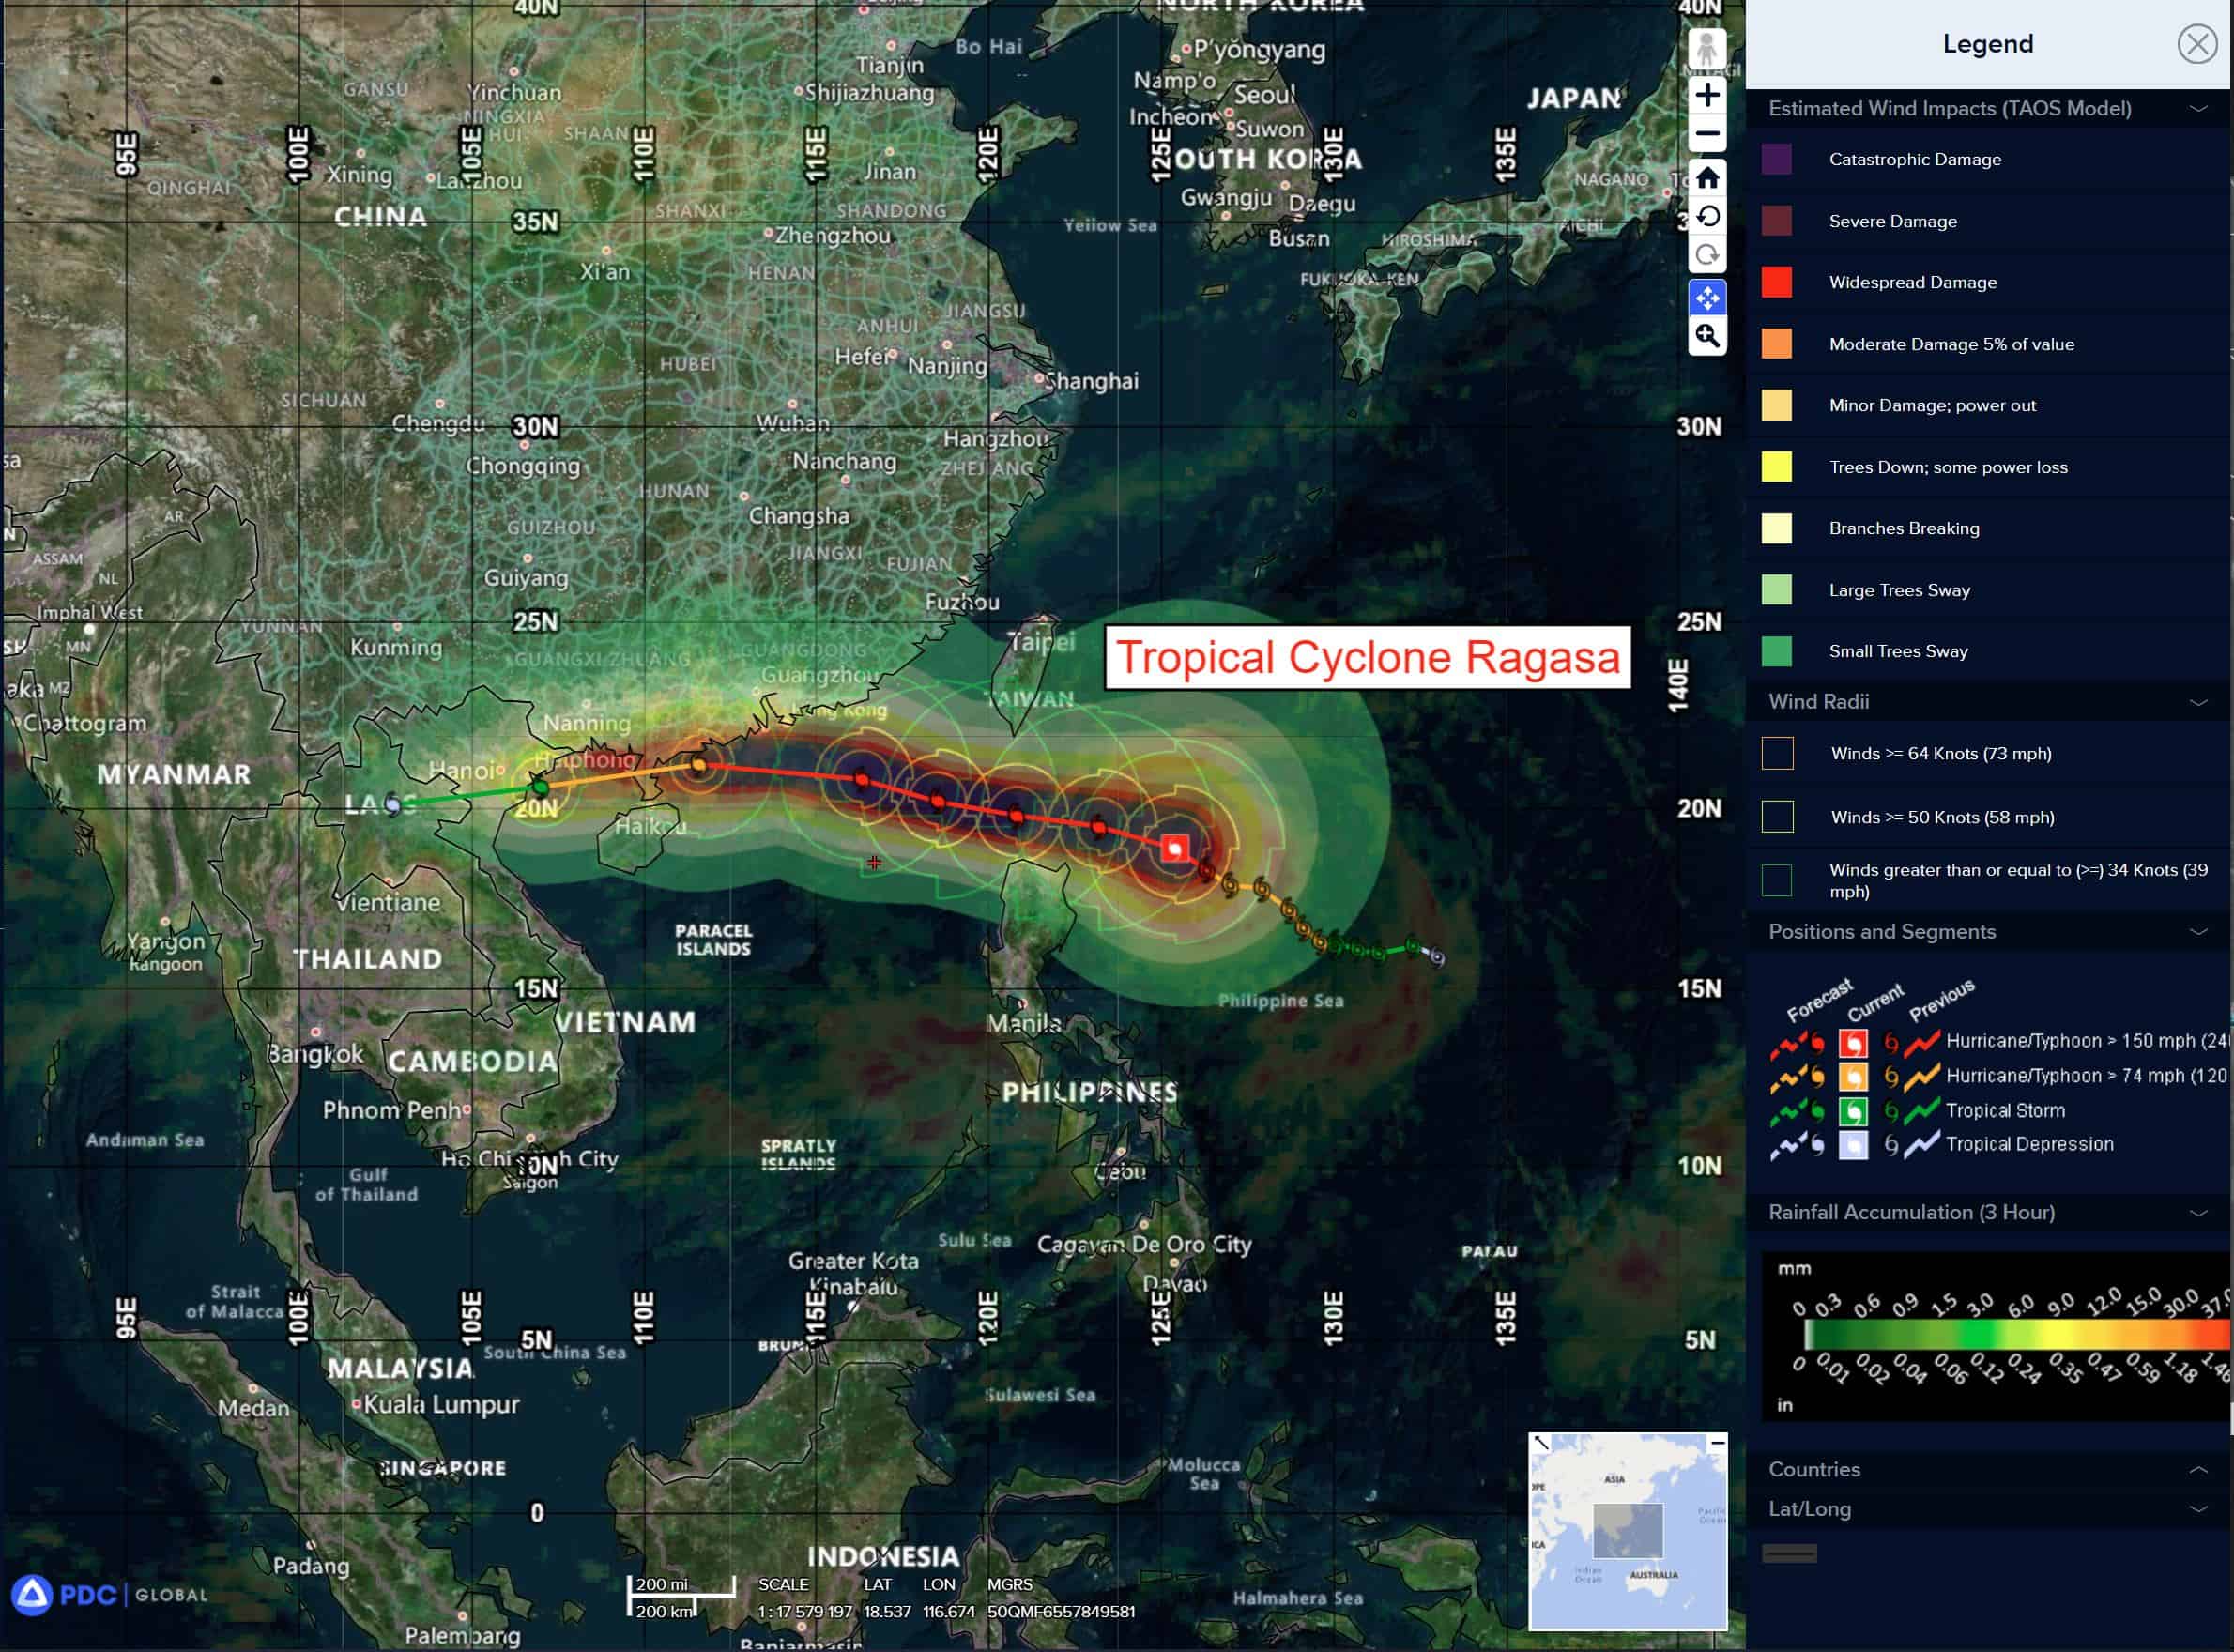This screenshot has width=2234, height=1652.
Task: Close the Legend panel
Action: (2197, 44)
